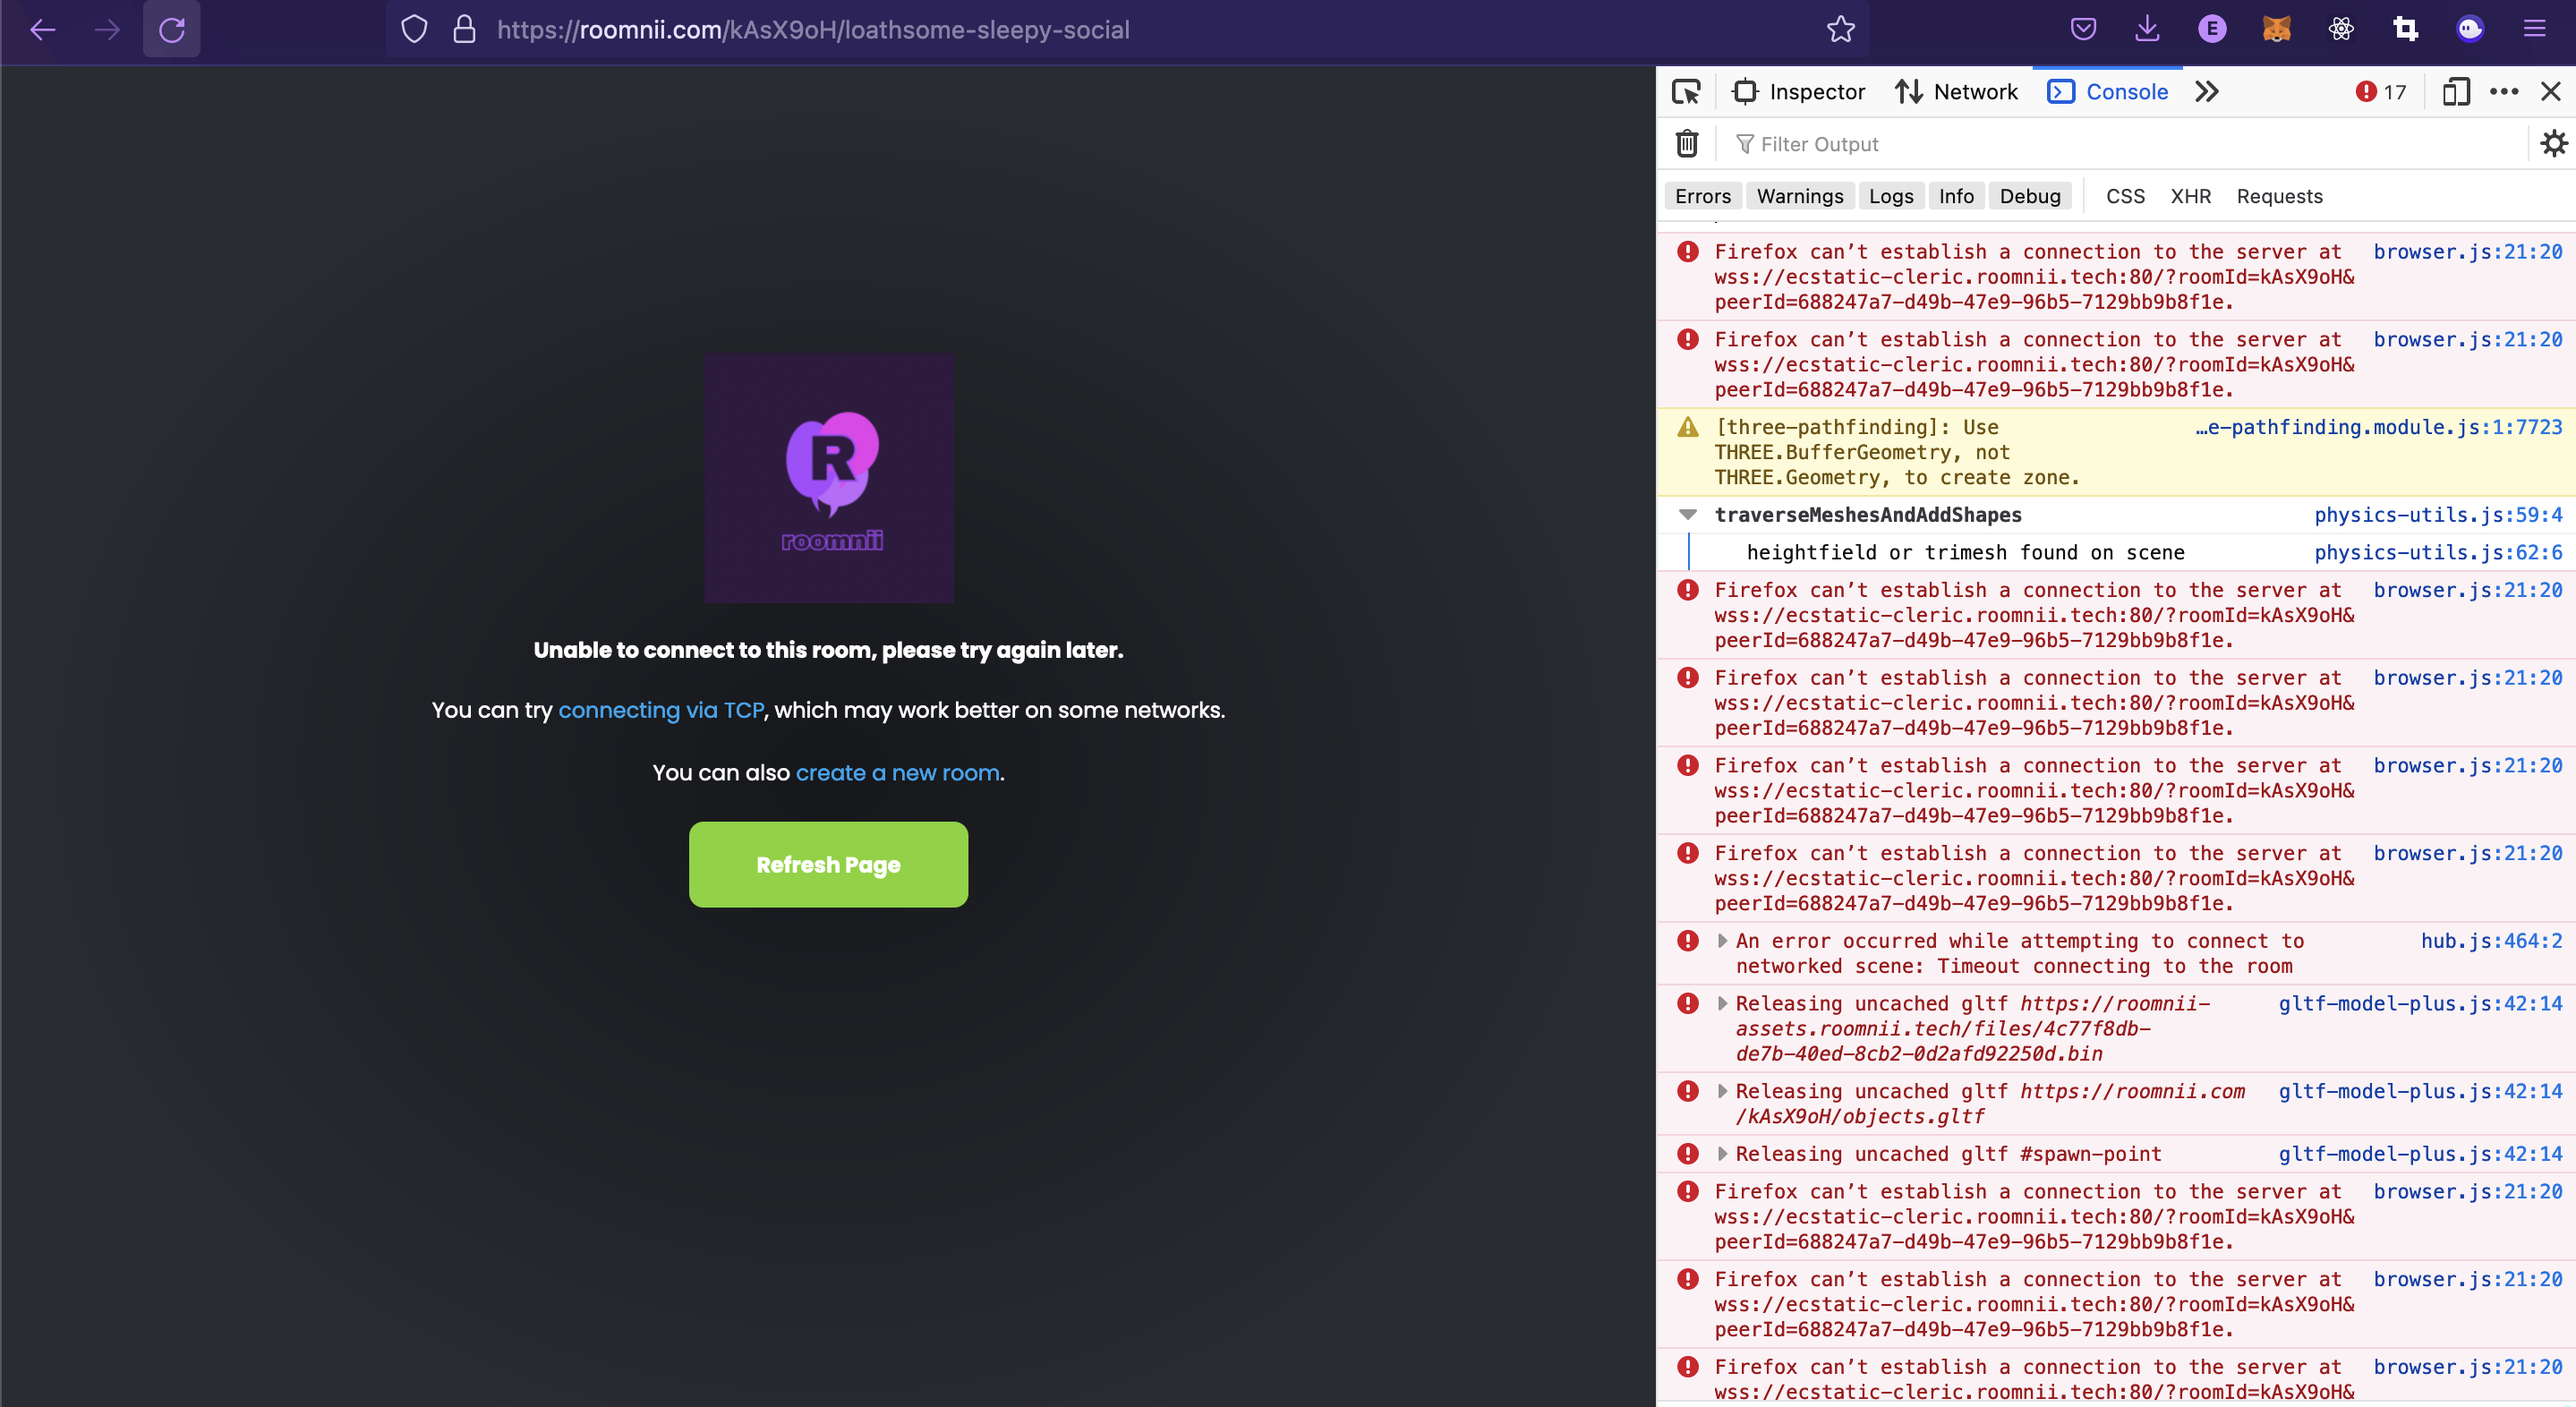Expand the '#spawn-point' release error
Image resolution: width=2576 pixels, height=1407 pixels.
point(1722,1154)
